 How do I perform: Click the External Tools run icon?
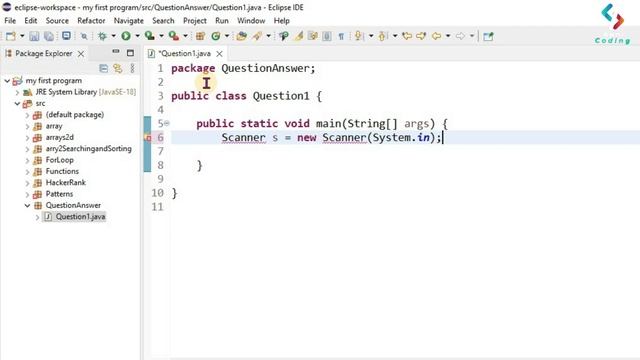(x=173, y=36)
